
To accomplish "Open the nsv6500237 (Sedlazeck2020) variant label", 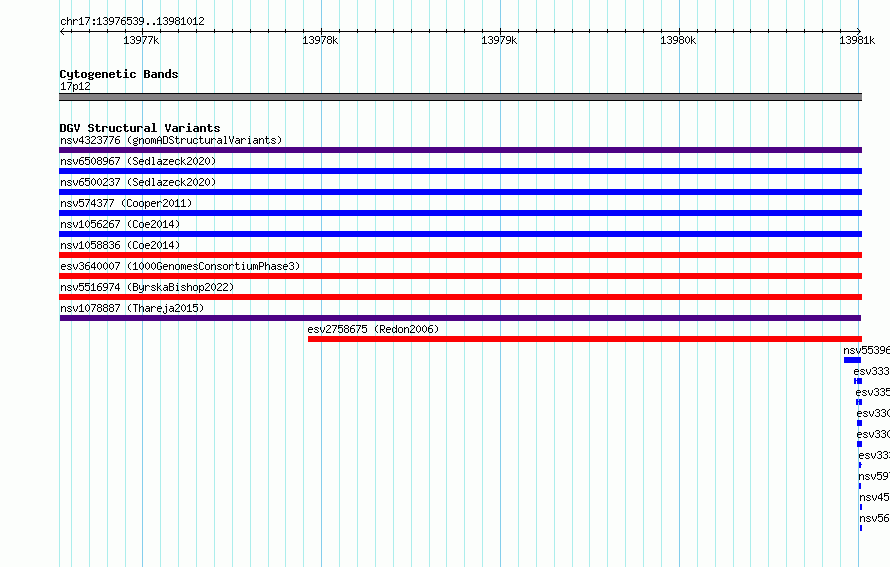I will (138, 182).
